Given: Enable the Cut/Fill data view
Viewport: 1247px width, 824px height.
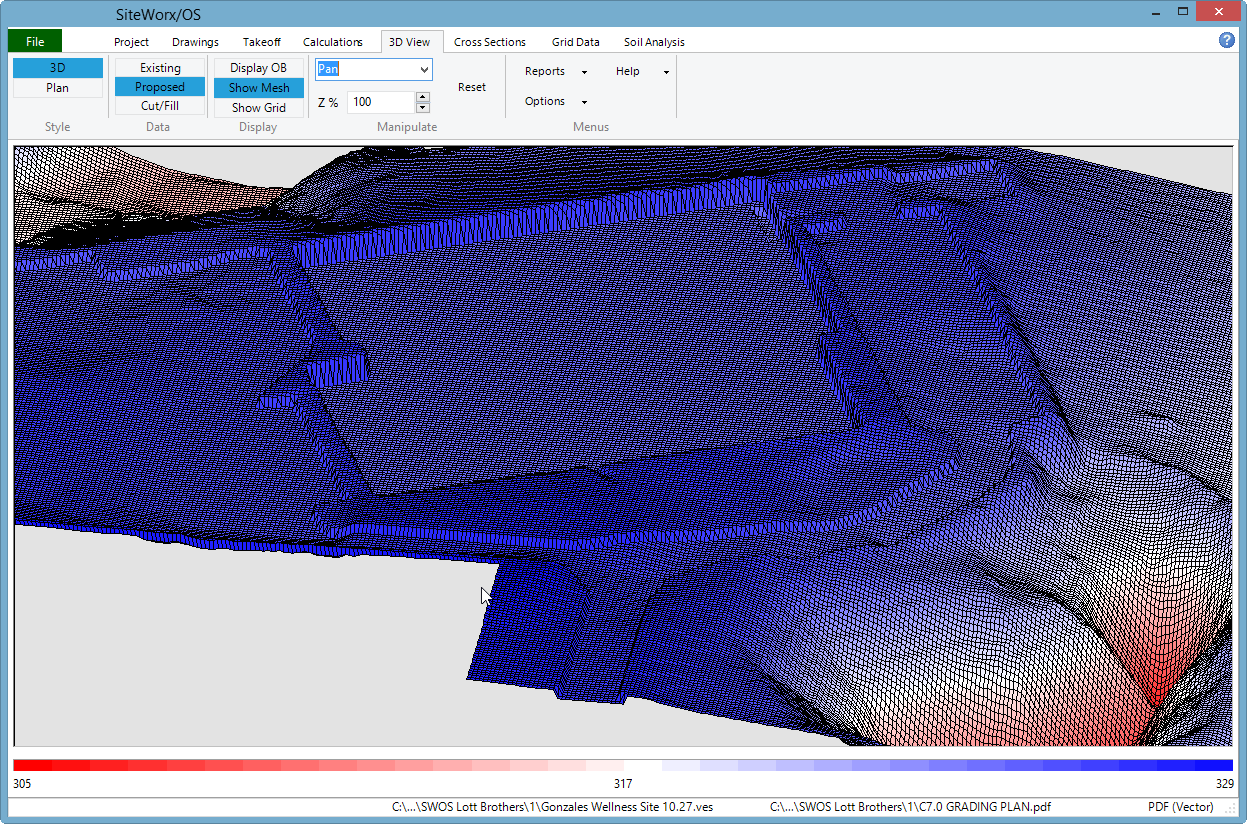Looking at the screenshot, I should pos(159,106).
